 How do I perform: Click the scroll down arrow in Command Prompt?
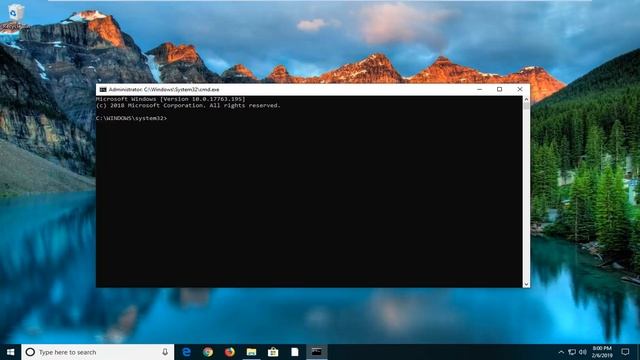click(x=526, y=284)
